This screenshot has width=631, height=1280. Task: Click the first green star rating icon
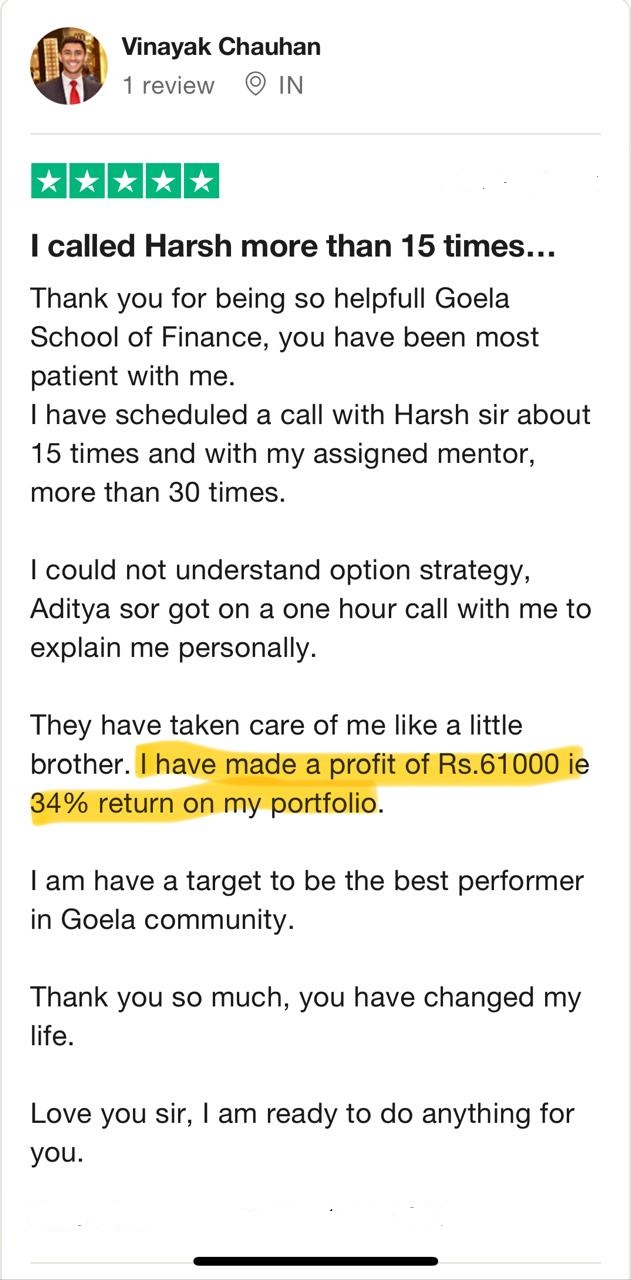pyautogui.click(x=50, y=182)
